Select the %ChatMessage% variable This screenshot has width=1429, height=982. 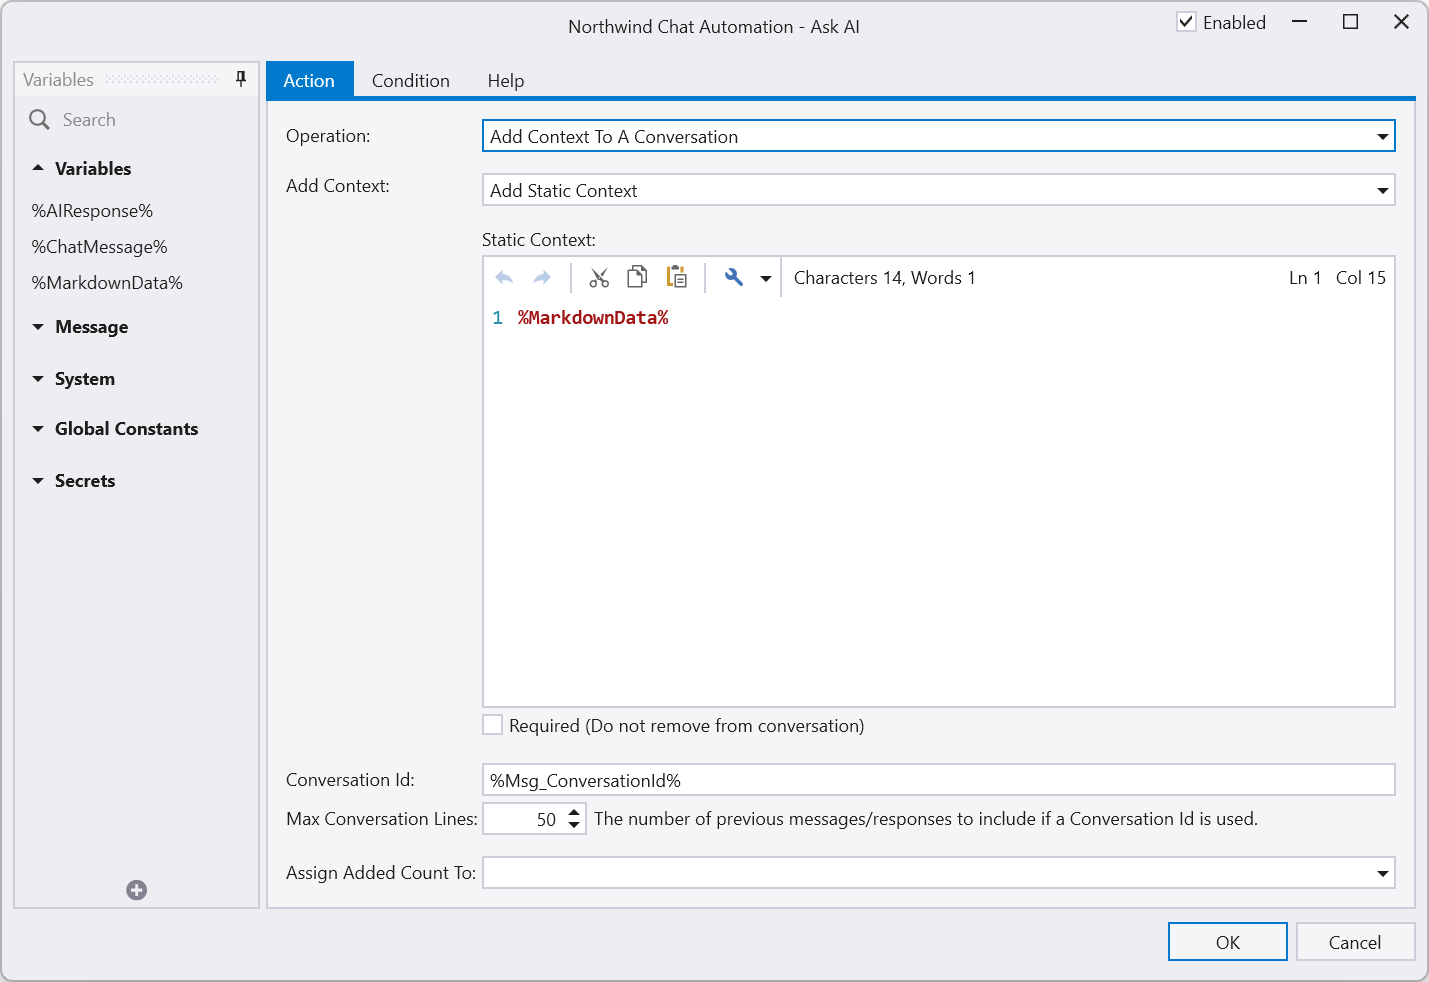click(99, 247)
